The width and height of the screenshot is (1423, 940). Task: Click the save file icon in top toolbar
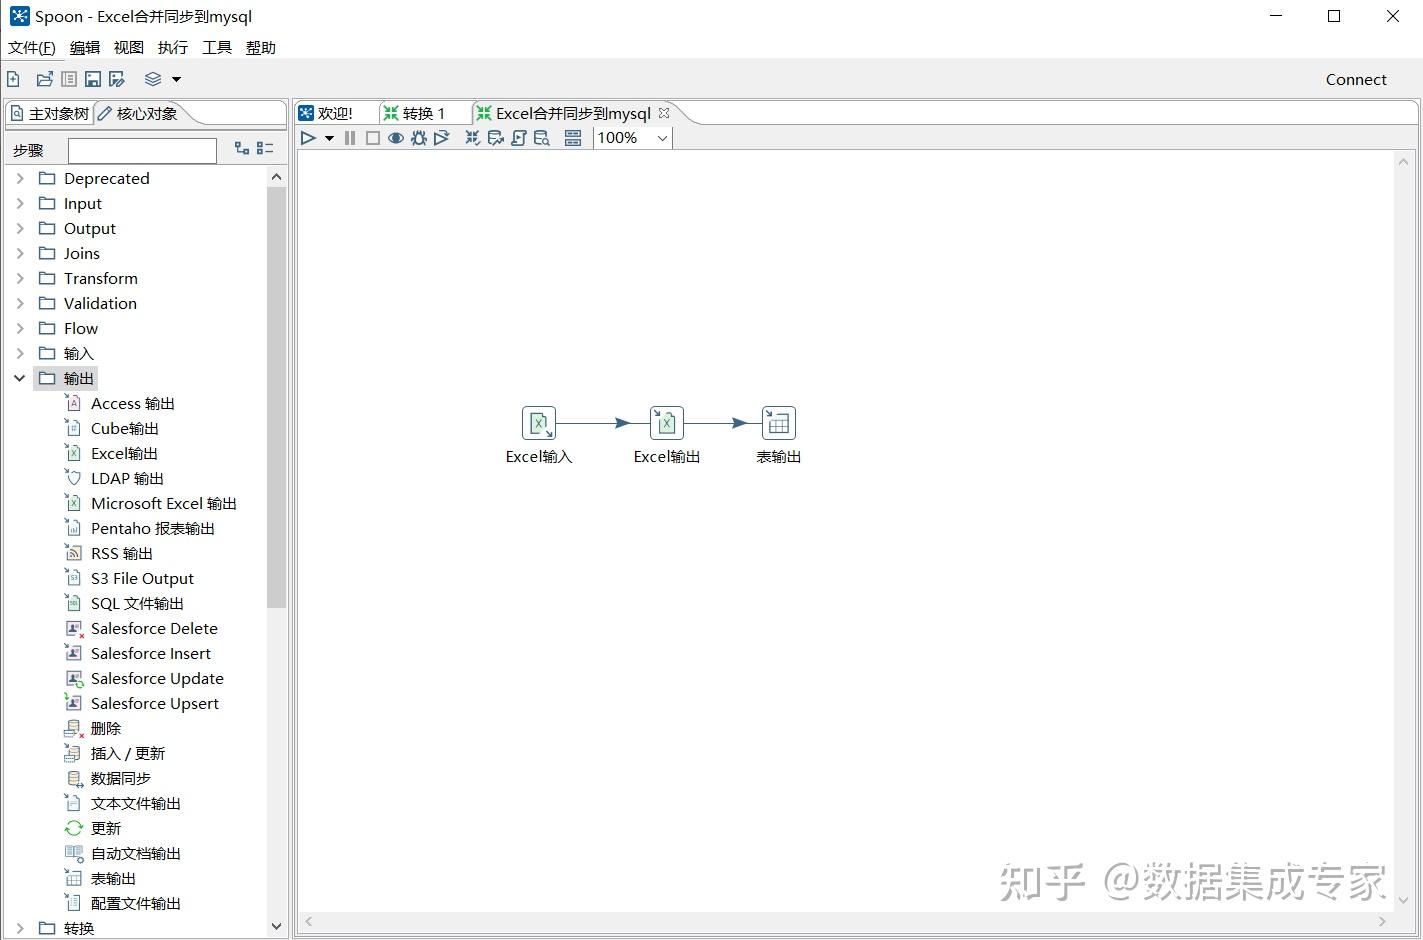(92, 78)
